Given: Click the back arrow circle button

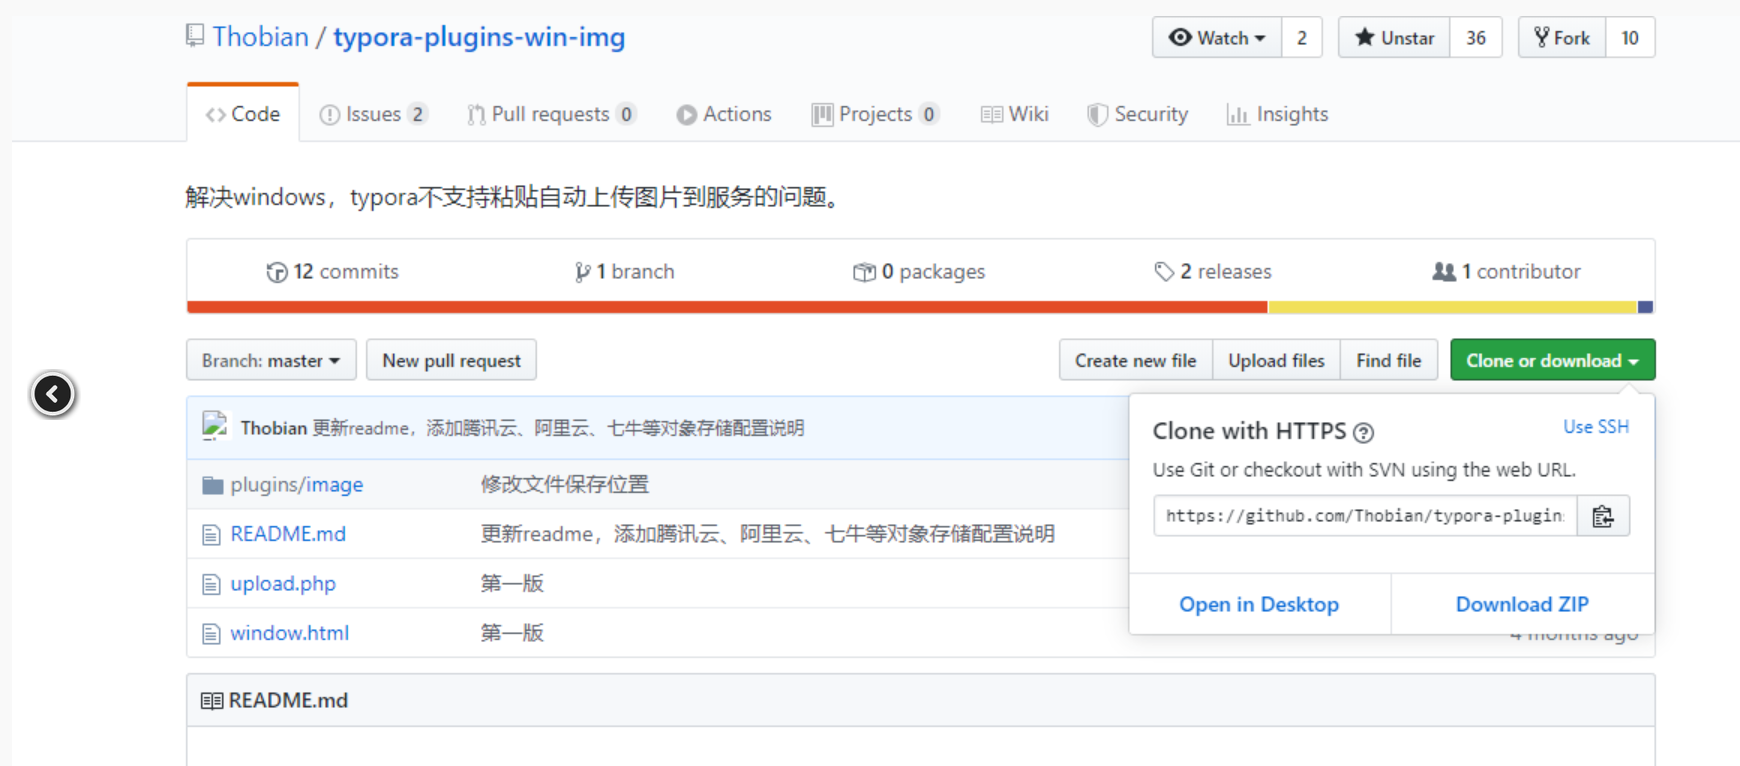Looking at the screenshot, I should click(53, 394).
